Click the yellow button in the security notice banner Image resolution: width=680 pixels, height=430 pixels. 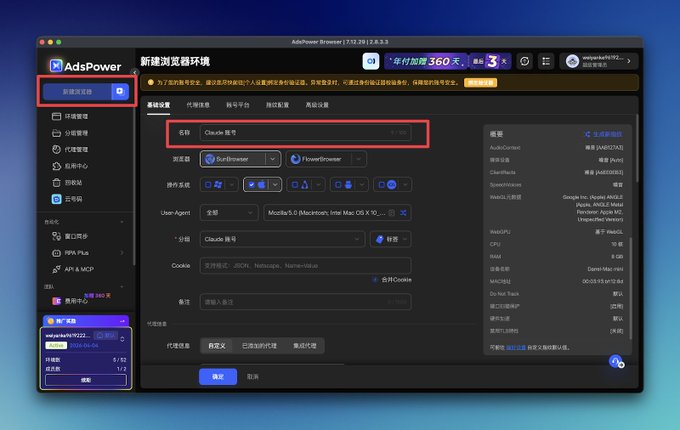pyautogui.click(x=481, y=82)
